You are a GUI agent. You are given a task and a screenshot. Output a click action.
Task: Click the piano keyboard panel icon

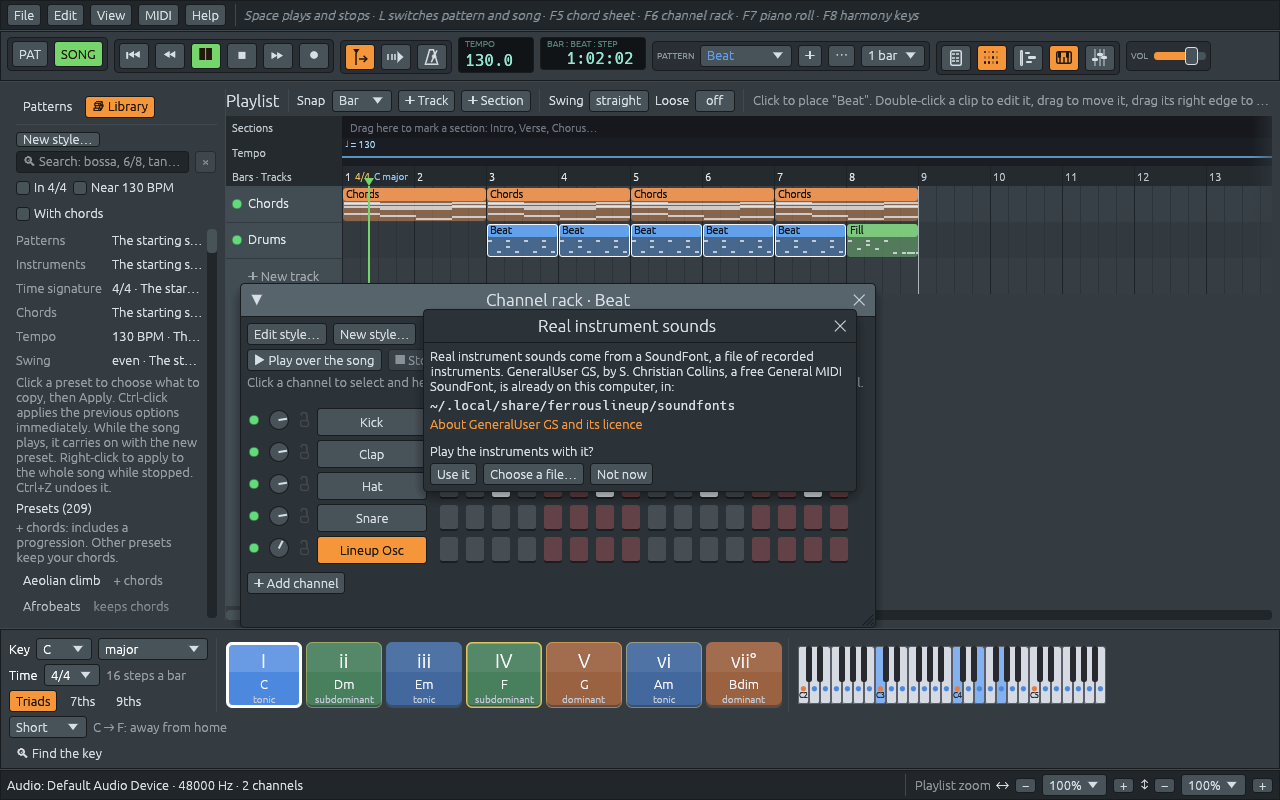(1064, 57)
